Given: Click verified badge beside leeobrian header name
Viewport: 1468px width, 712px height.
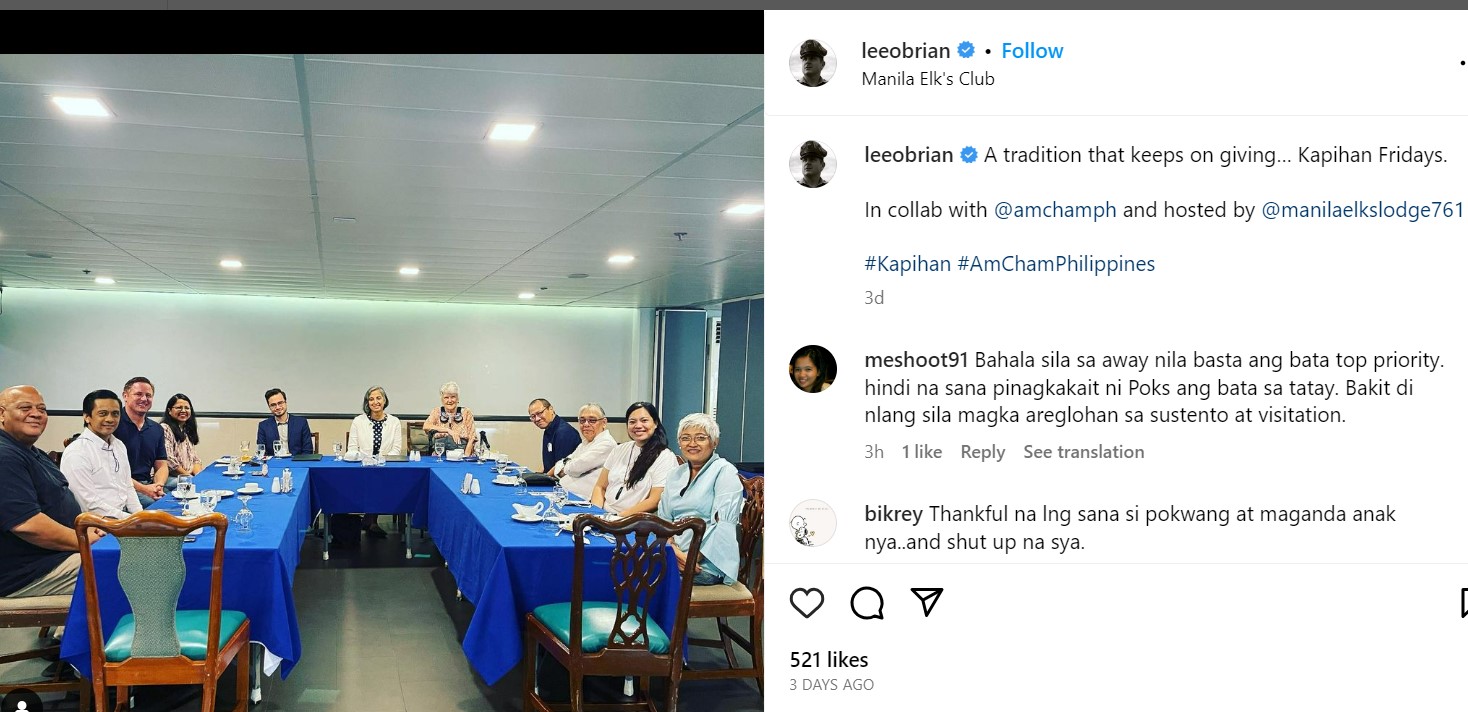Looking at the screenshot, I should click(966, 50).
